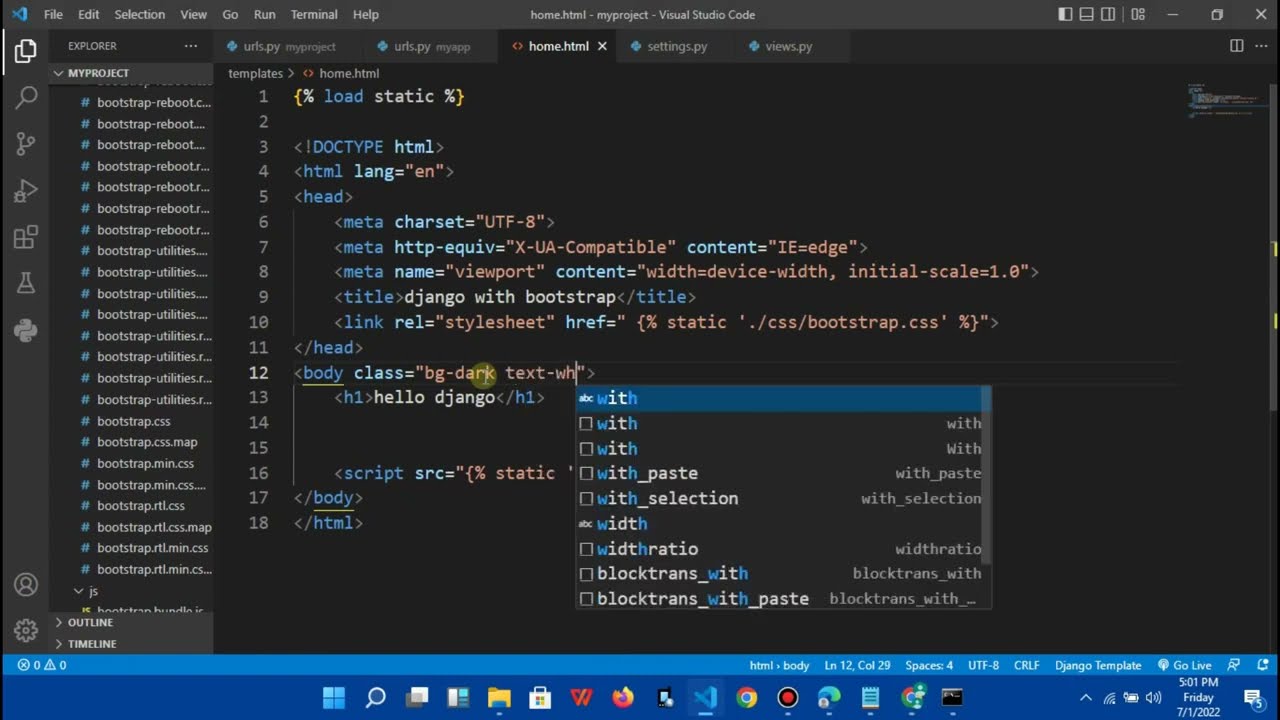The image size is (1280, 720).
Task: Open the Run and Debug view
Action: coord(26,190)
